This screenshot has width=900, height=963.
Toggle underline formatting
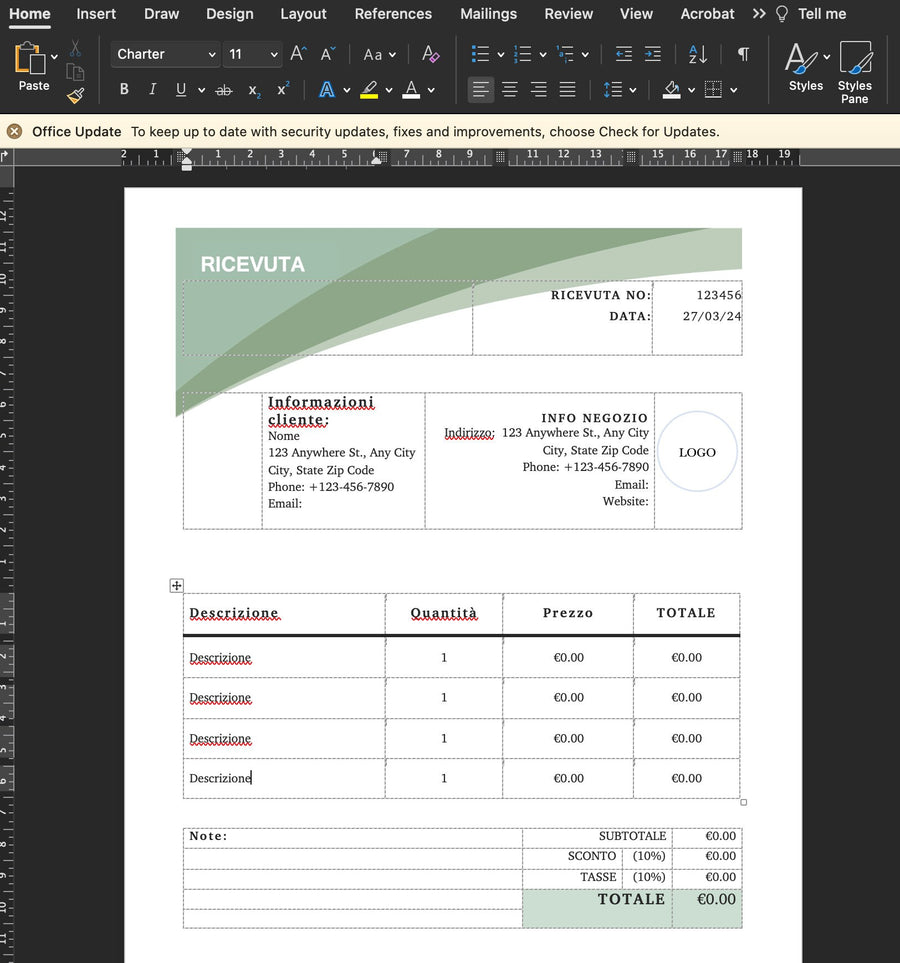tap(181, 90)
